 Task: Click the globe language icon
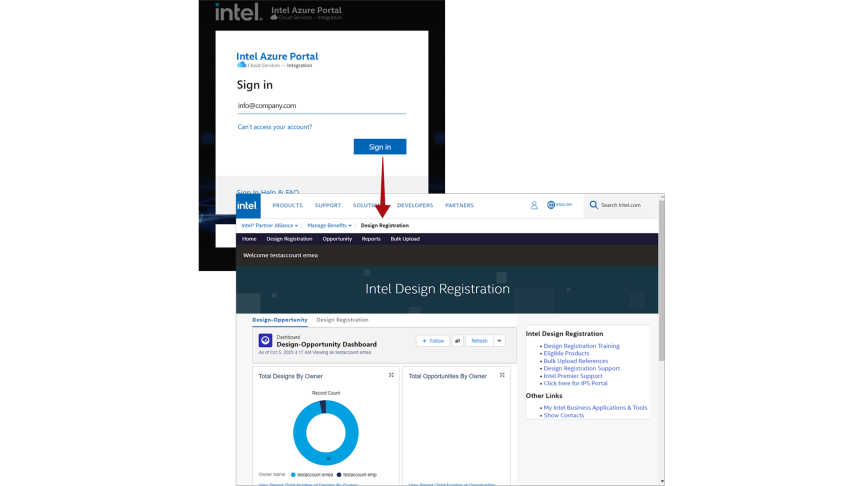[550, 205]
